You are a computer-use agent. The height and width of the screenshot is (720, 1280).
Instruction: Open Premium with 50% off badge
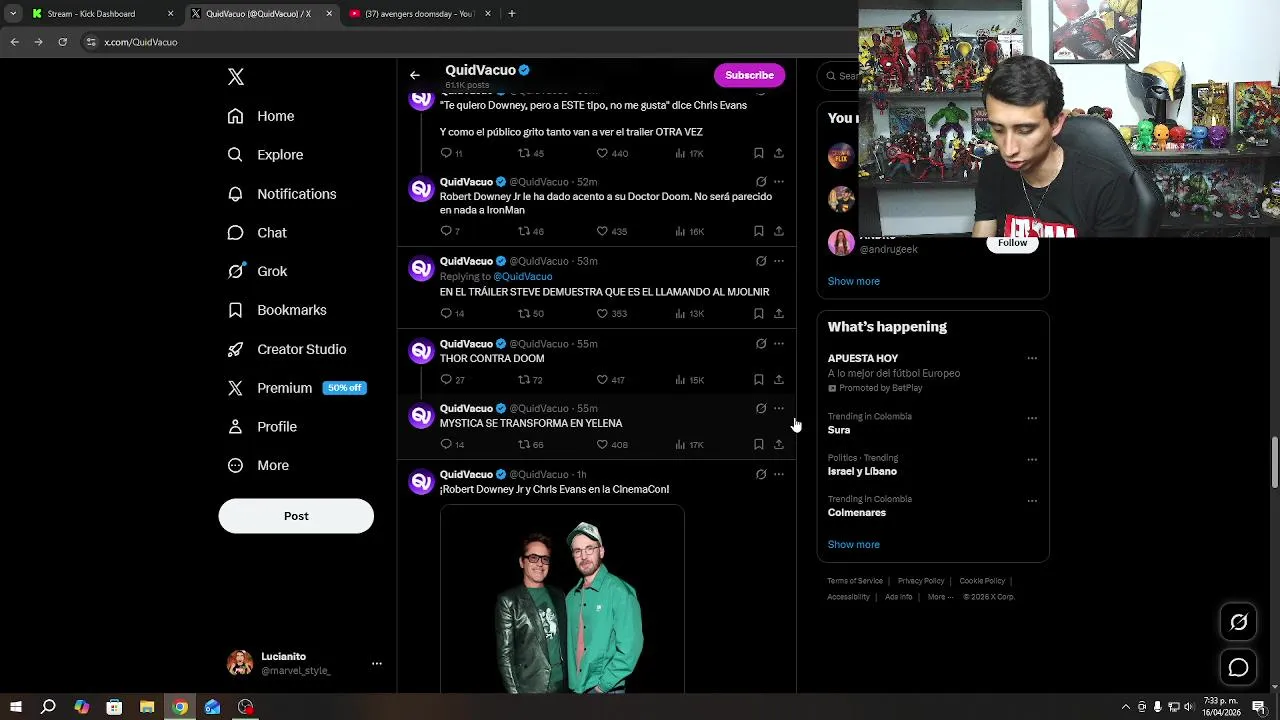coord(297,388)
